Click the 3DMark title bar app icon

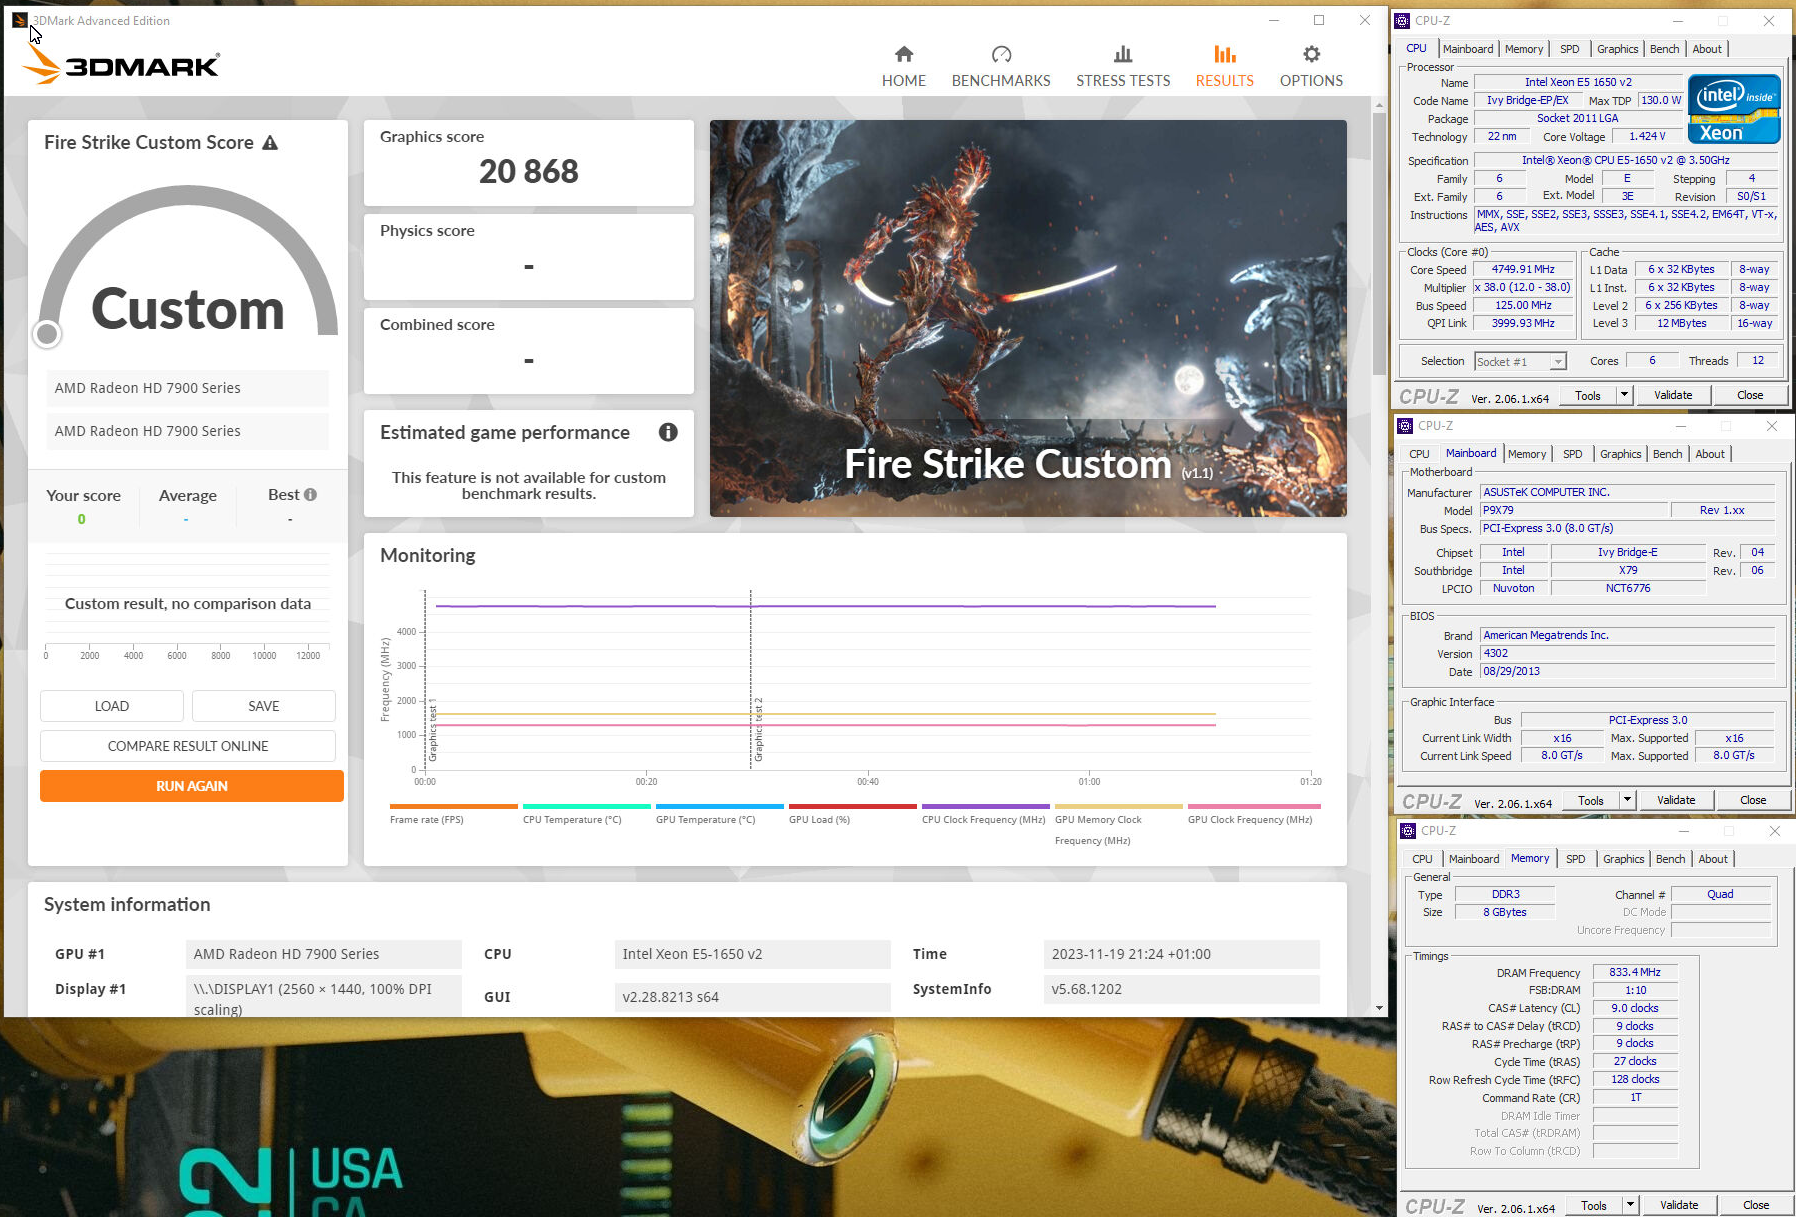[x=20, y=20]
